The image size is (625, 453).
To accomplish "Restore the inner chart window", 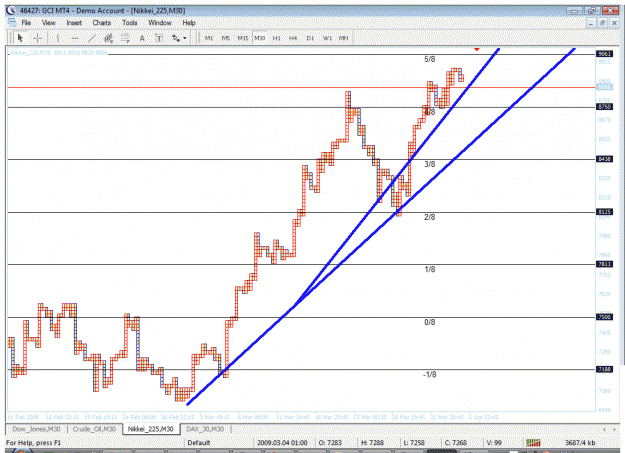I will [x=603, y=23].
